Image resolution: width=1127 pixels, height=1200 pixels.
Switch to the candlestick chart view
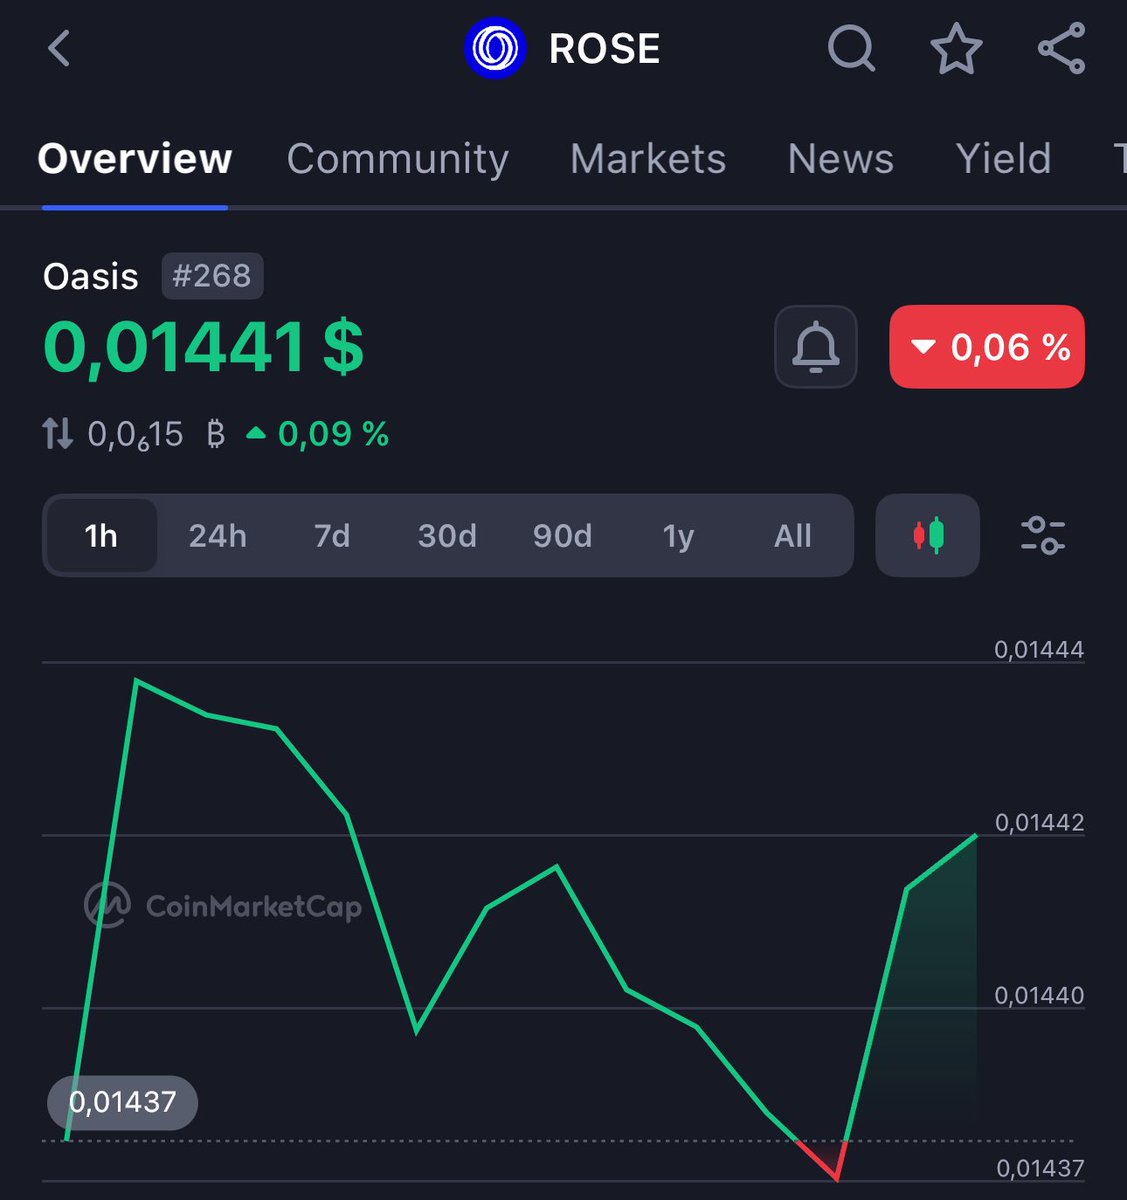click(927, 535)
